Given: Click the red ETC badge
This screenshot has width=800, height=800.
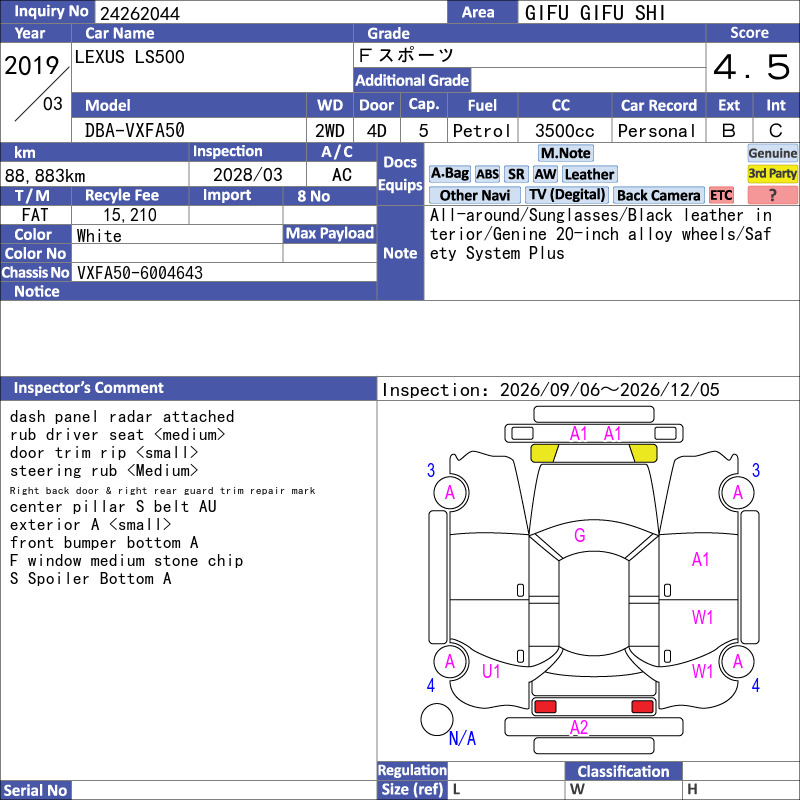Looking at the screenshot, I should coord(721,195).
